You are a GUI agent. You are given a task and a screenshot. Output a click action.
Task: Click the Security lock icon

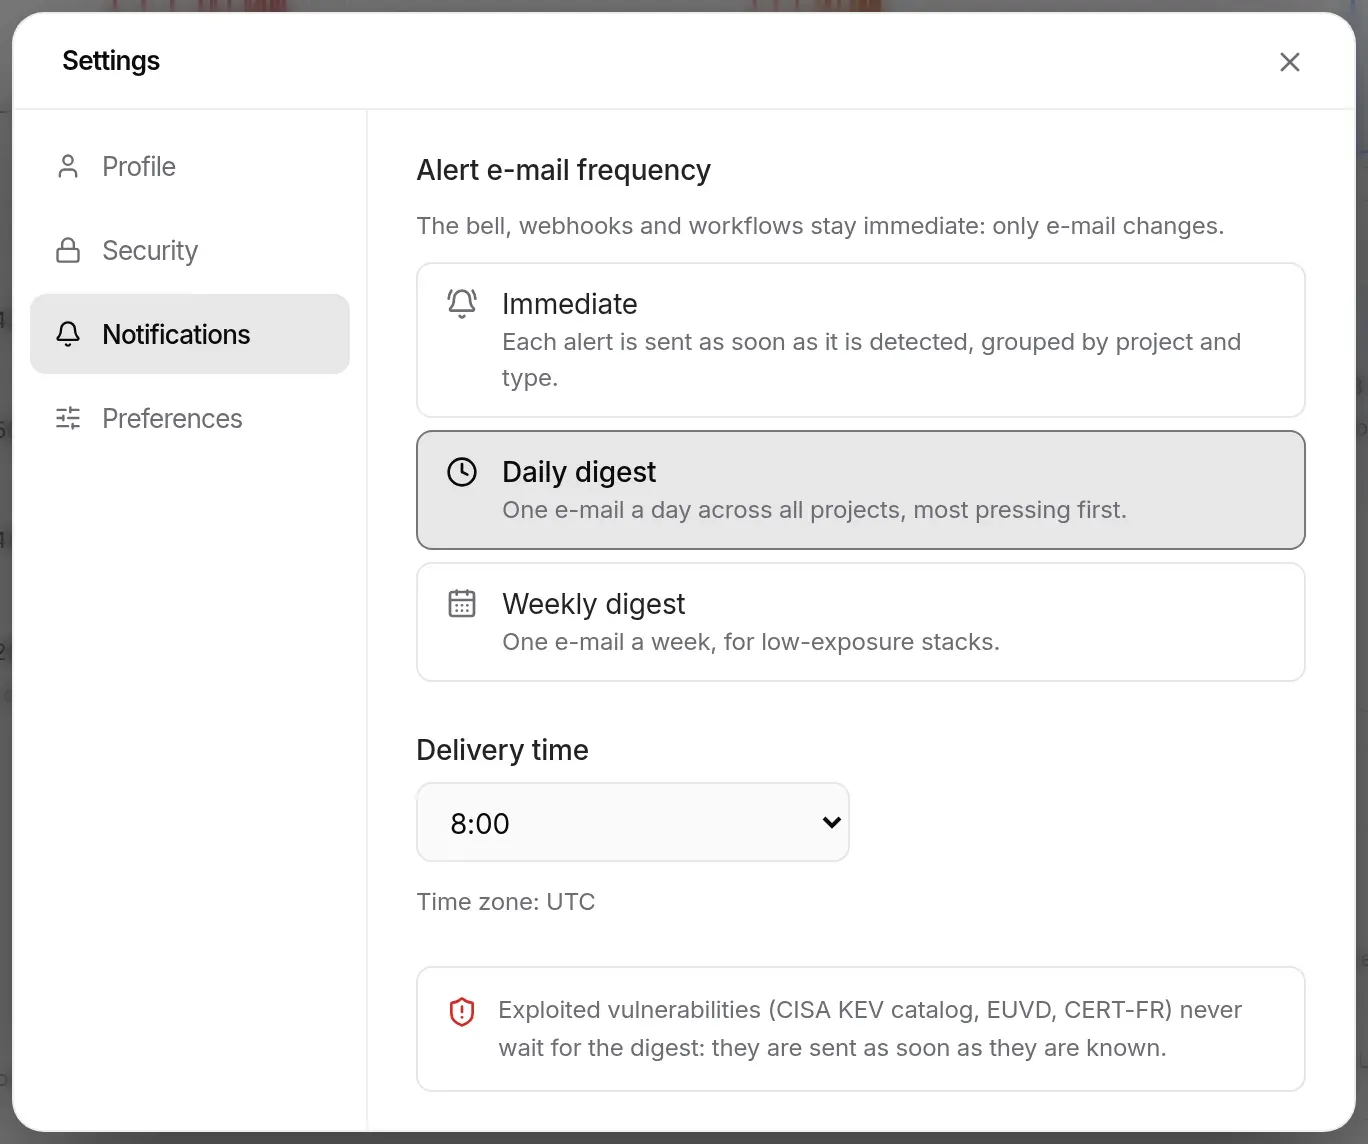(x=68, y=250)
